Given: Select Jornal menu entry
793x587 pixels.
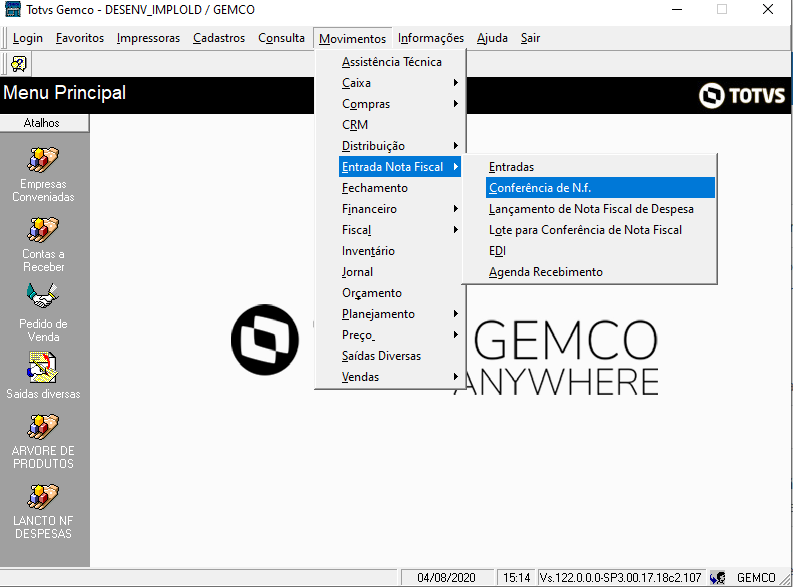Looking at the screenshot, I should [x=400, y=272].
